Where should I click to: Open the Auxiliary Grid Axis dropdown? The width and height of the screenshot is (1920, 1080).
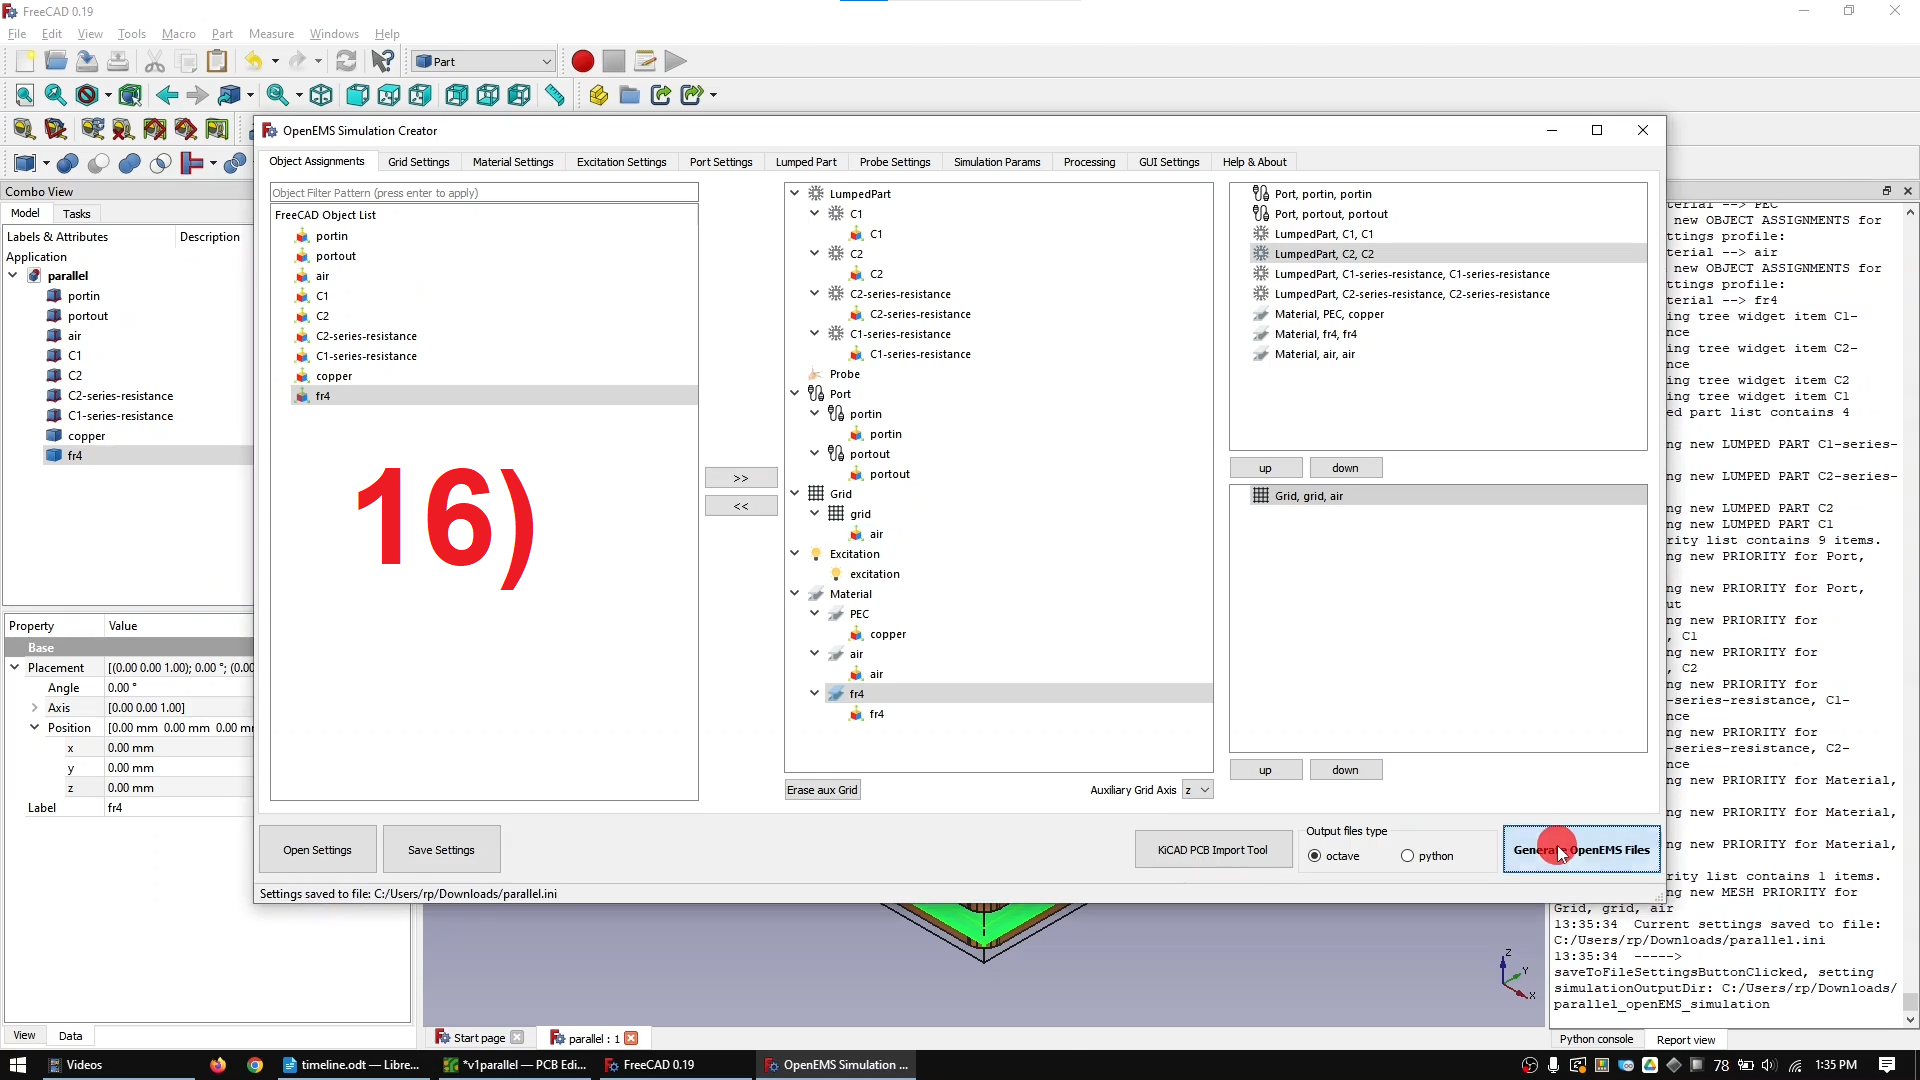1198,789
